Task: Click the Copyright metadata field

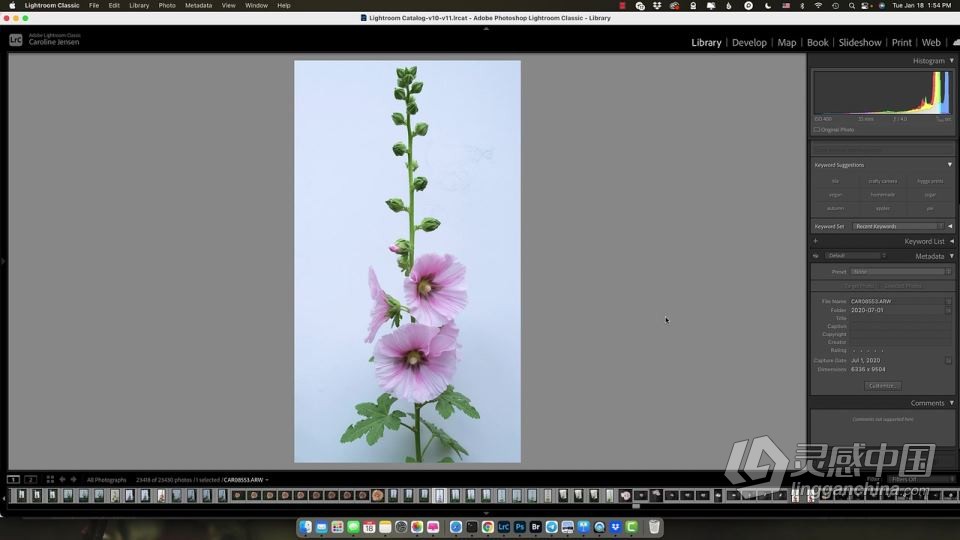Action: (901, 334)
